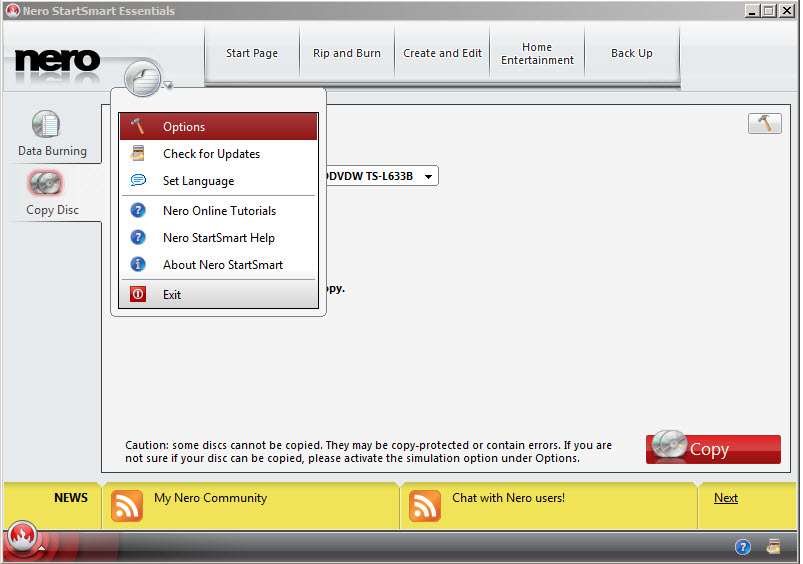Click the About info icon

[138, 264]
